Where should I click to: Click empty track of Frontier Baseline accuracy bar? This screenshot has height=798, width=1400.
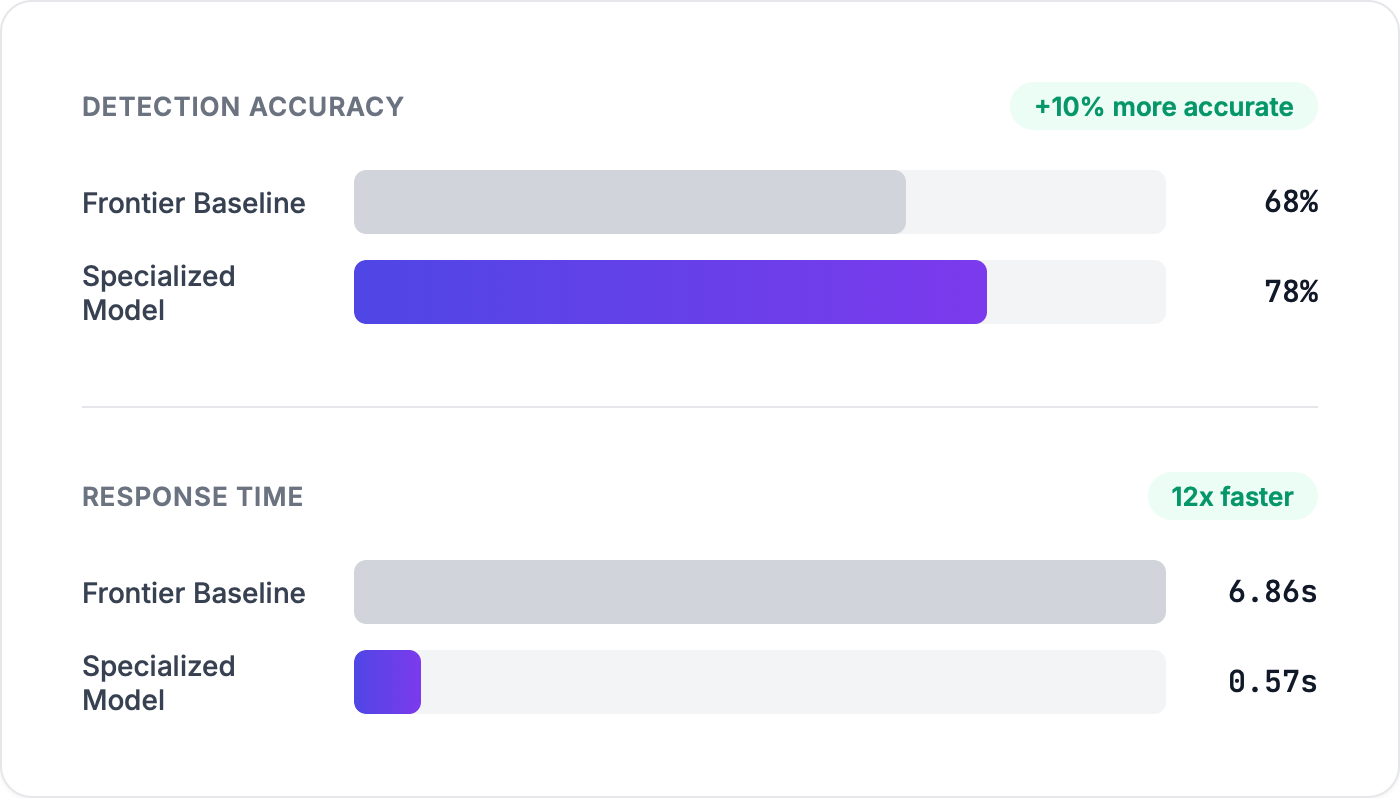1035,202
